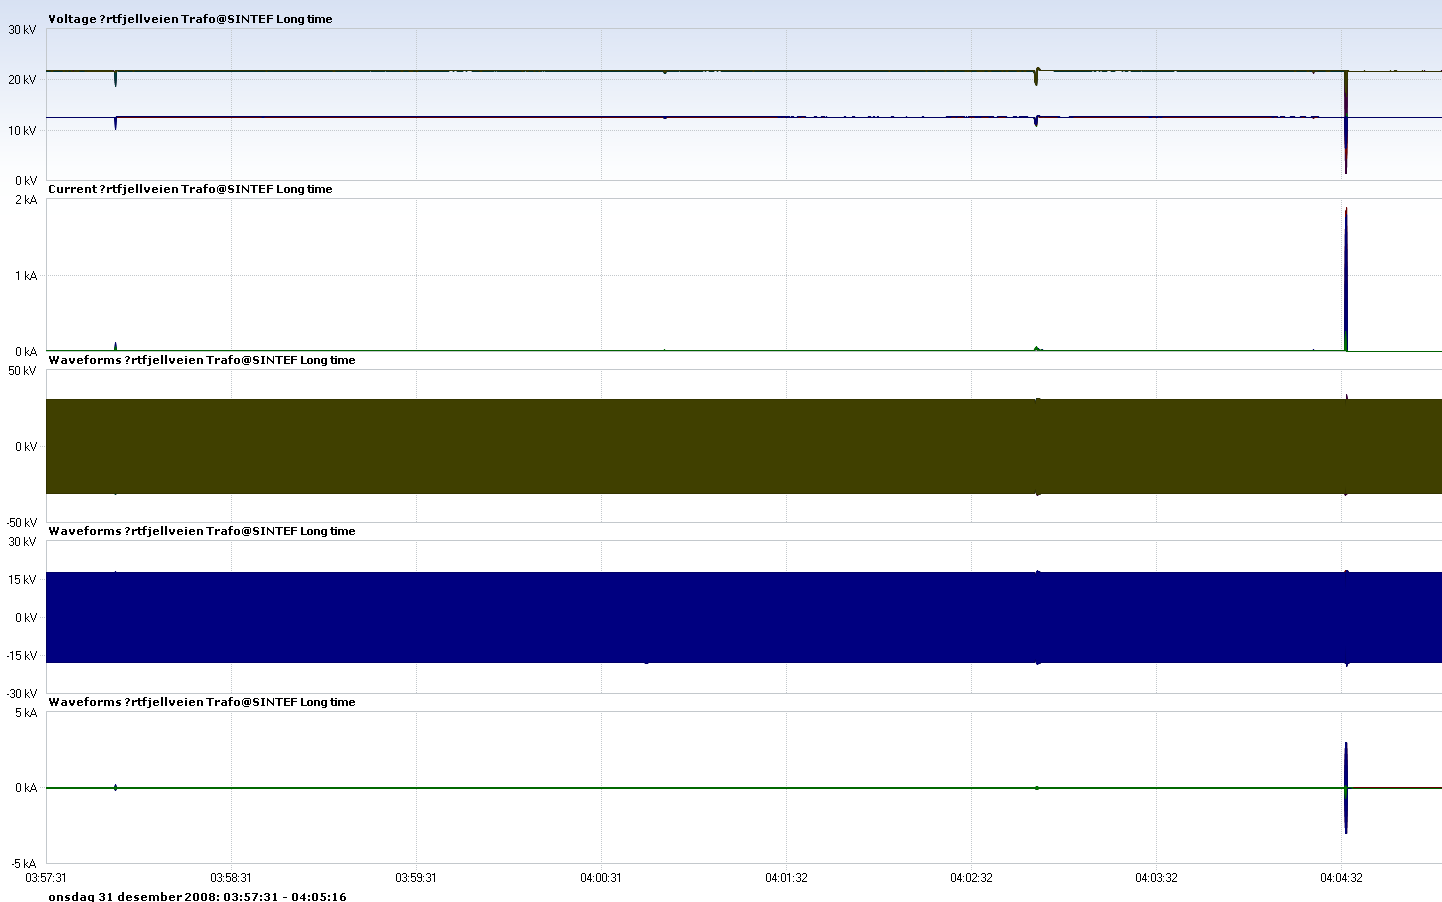
Task: Click the -50 kV axis label
Action: 21,522
